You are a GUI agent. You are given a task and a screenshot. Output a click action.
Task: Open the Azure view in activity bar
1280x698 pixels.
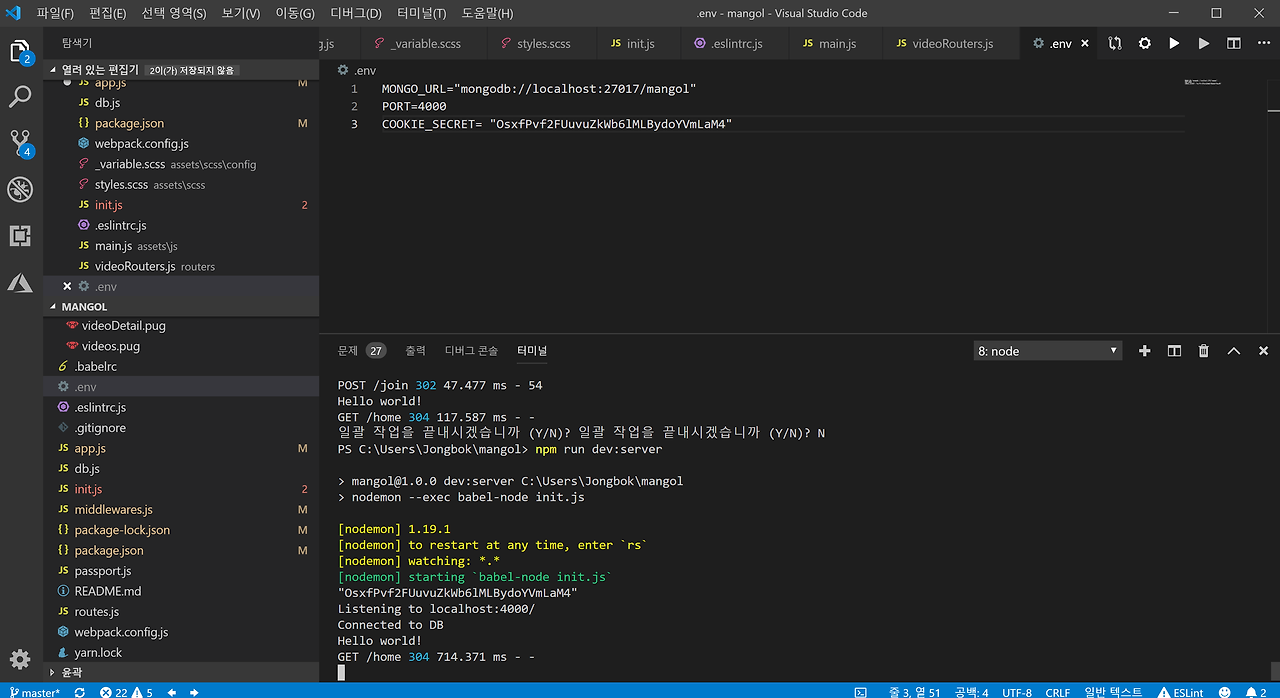tap(20, 283)
